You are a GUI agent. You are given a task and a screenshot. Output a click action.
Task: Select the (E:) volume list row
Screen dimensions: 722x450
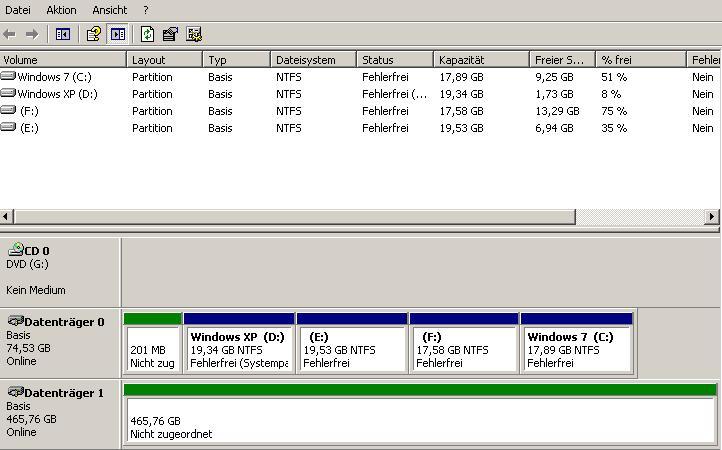pyautogui.click(x=360, y=128)
